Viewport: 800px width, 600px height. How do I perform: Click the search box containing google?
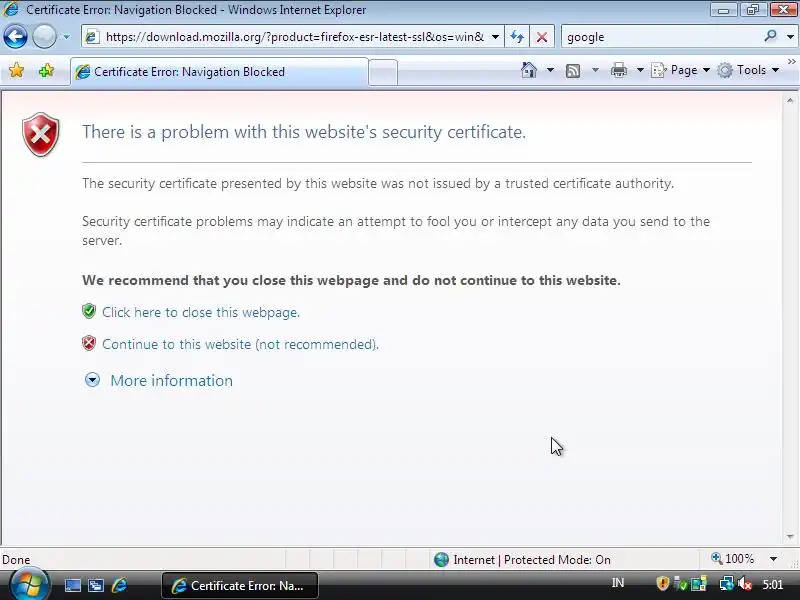pos(661,37)
